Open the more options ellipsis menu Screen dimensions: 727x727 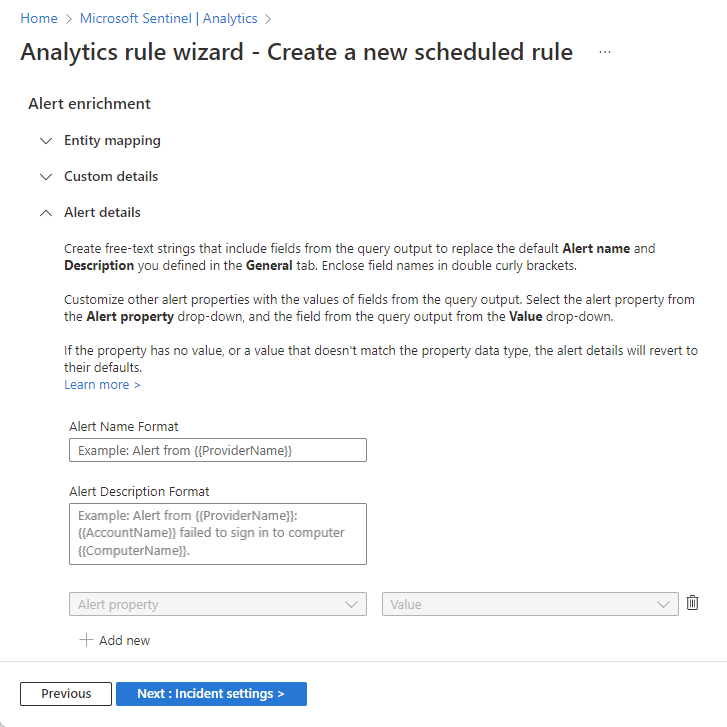click(x=605, y=52)
